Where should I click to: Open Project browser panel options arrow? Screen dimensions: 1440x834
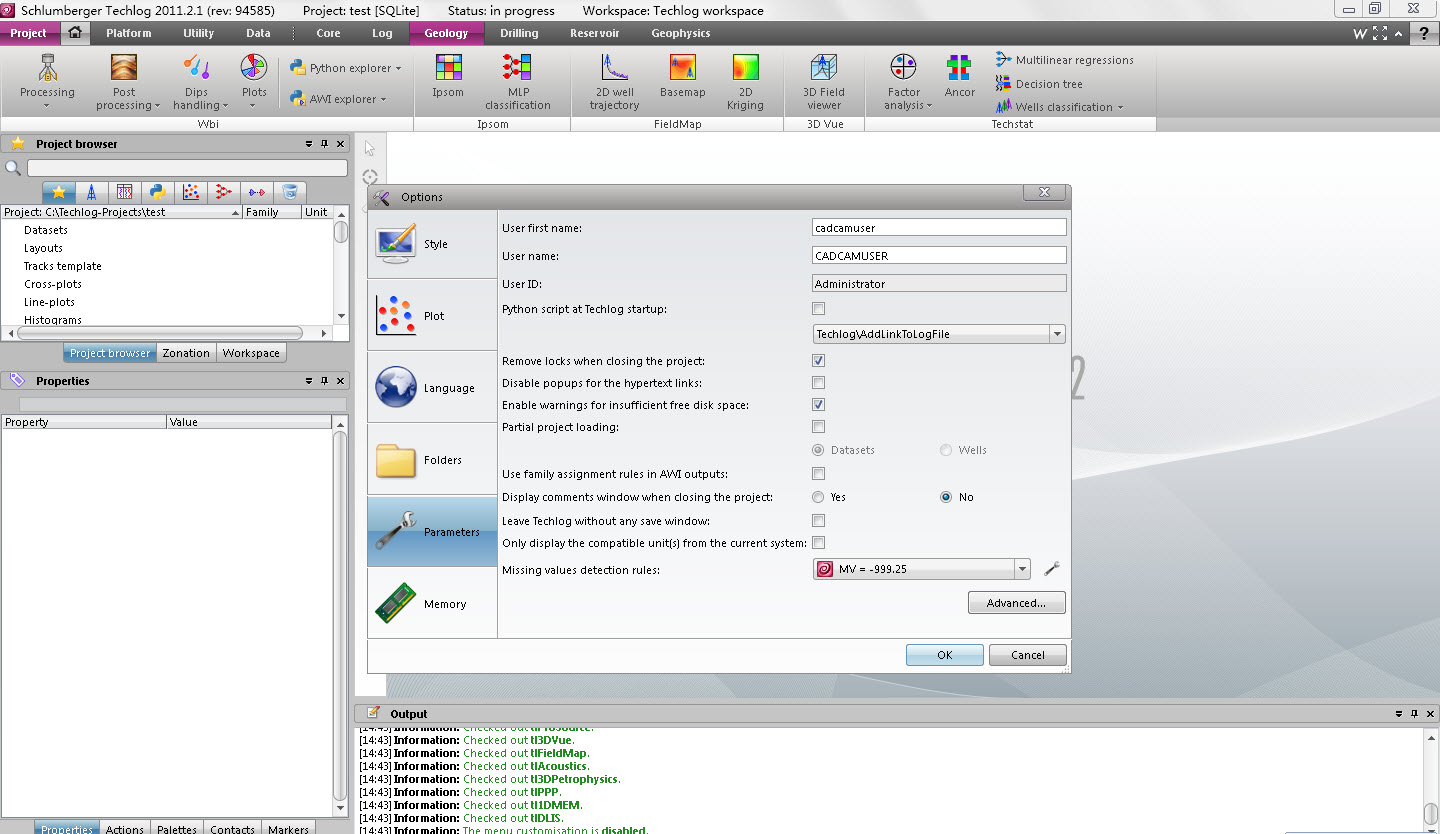point(309,144)
